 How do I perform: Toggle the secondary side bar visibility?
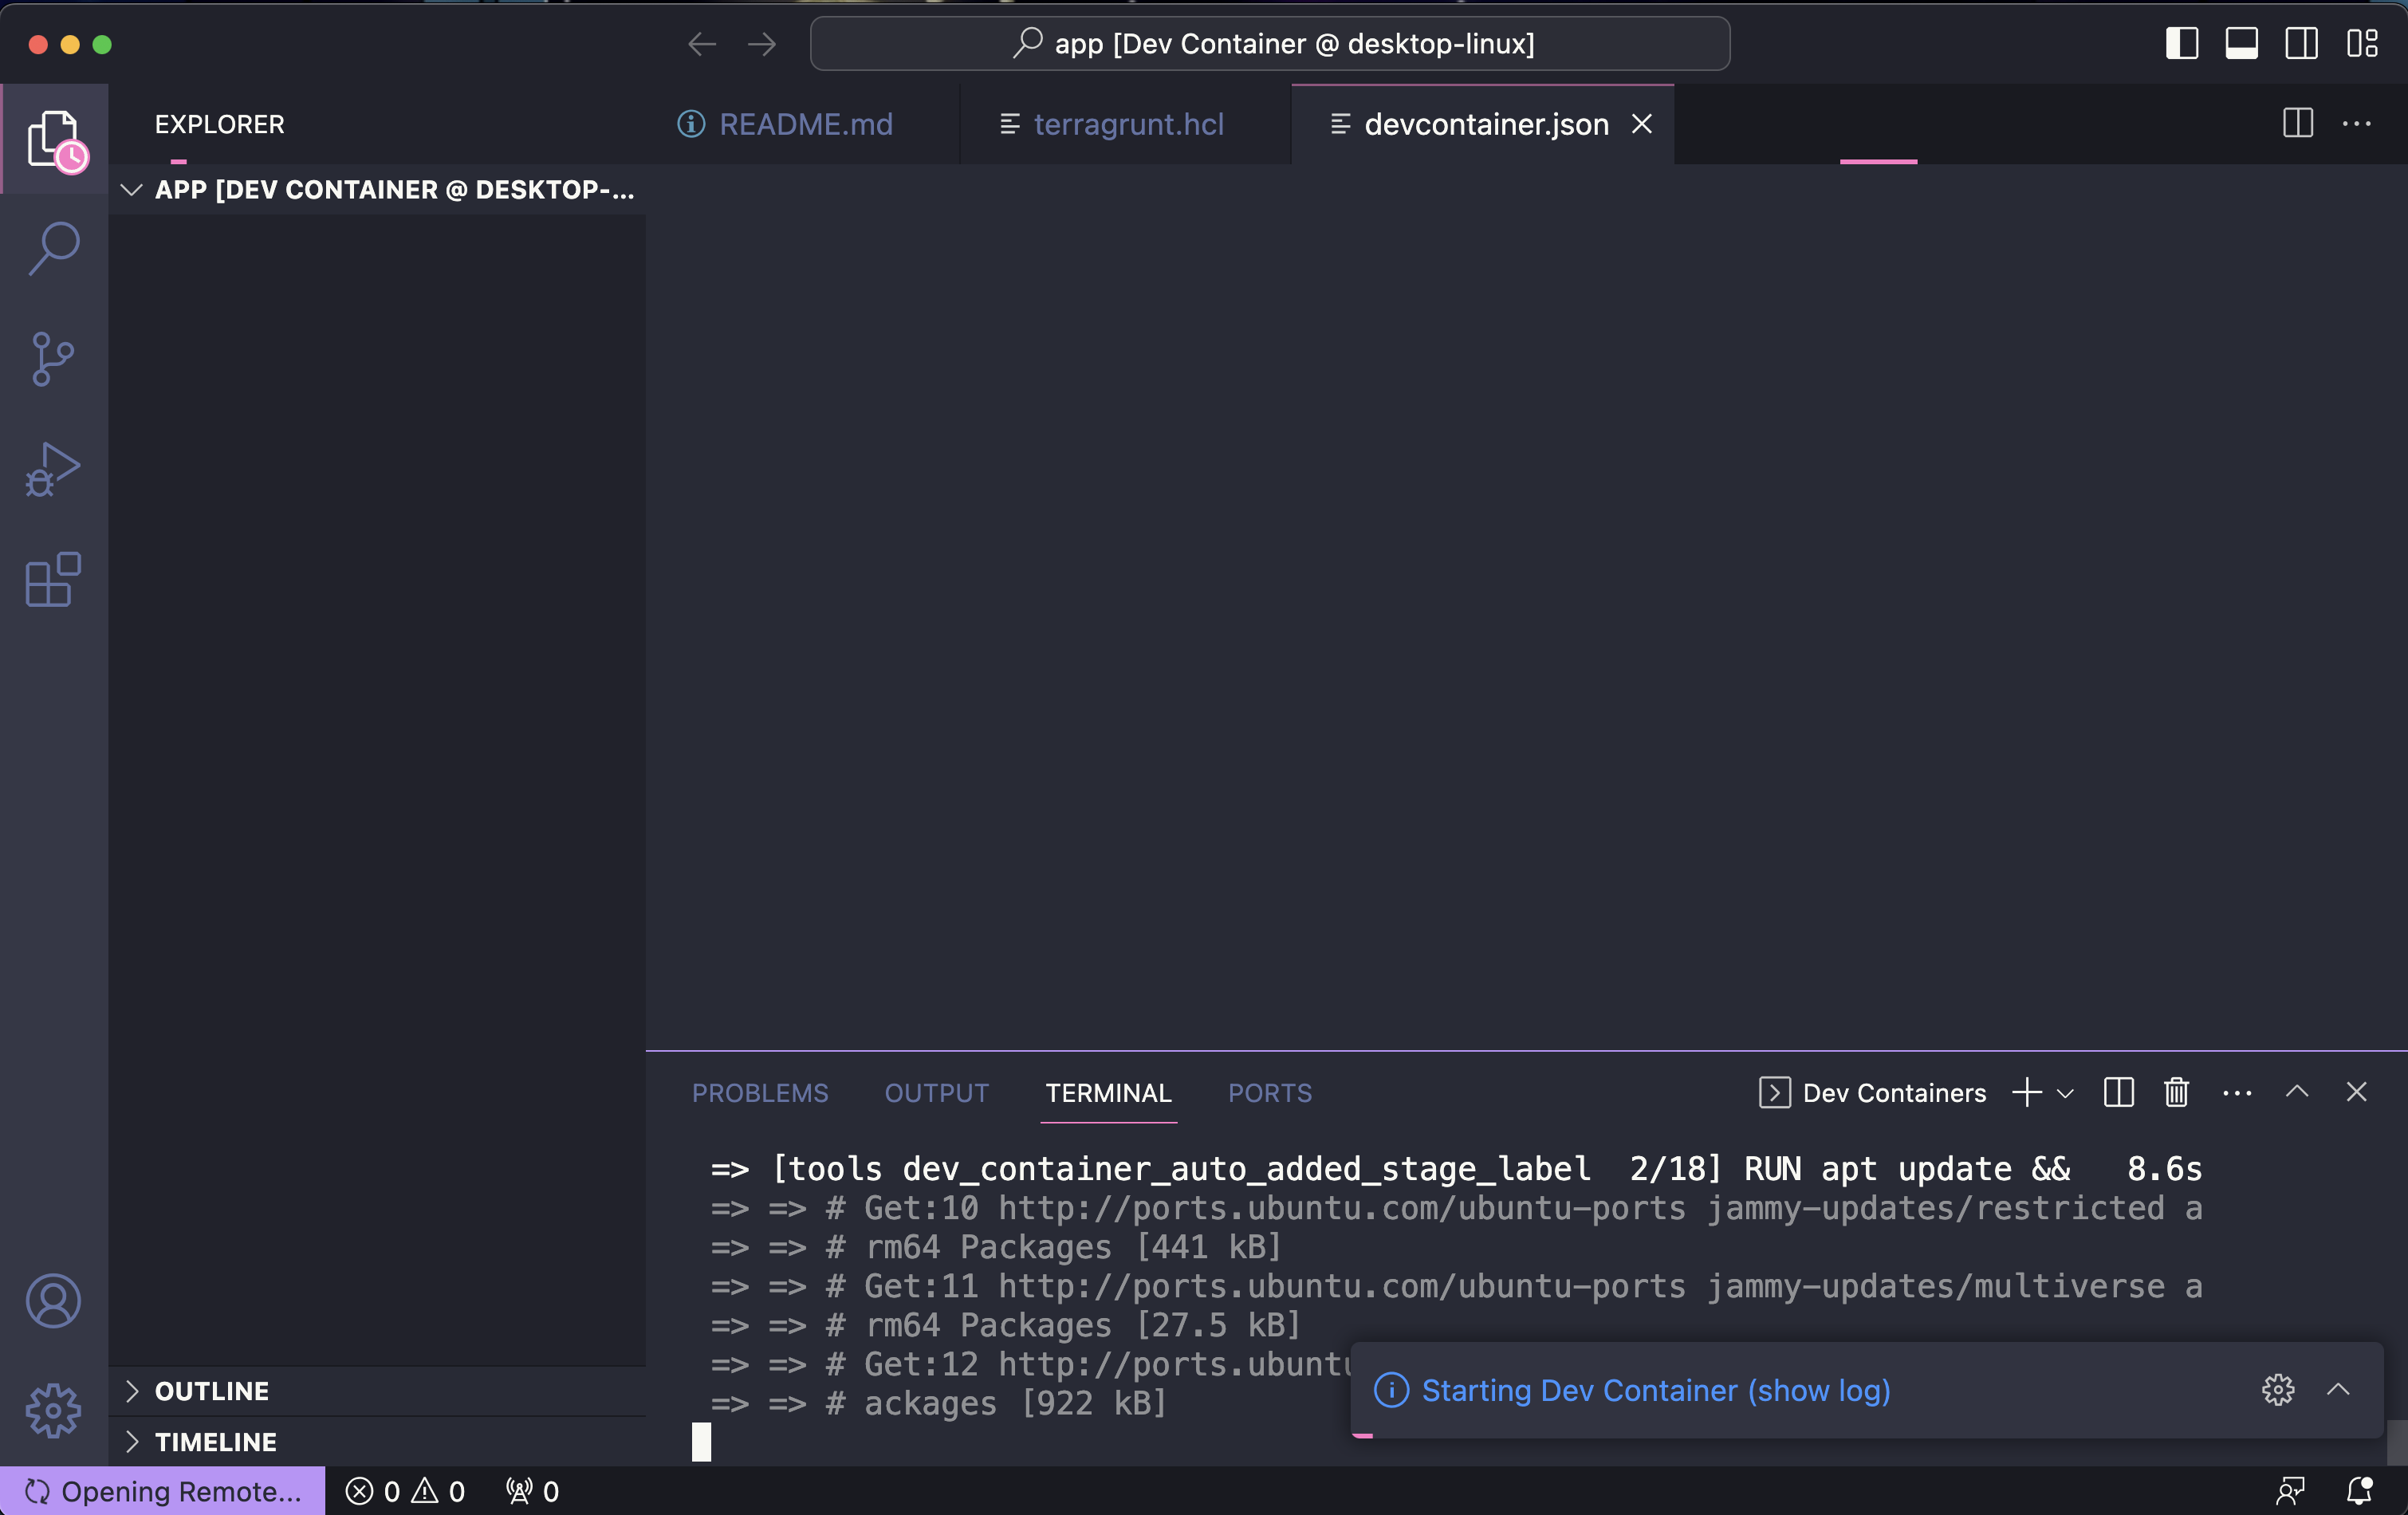tap(2301, 44)
